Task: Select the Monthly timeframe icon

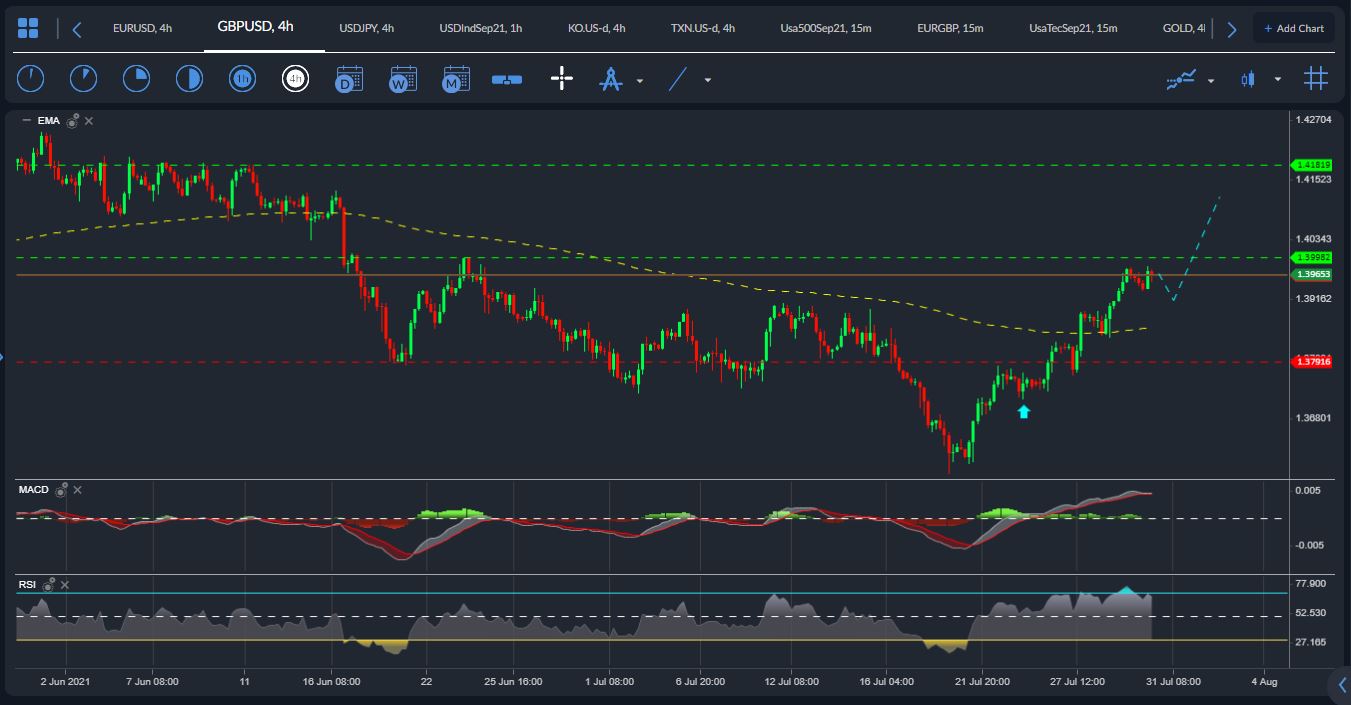Action: (x=455, y=78)
